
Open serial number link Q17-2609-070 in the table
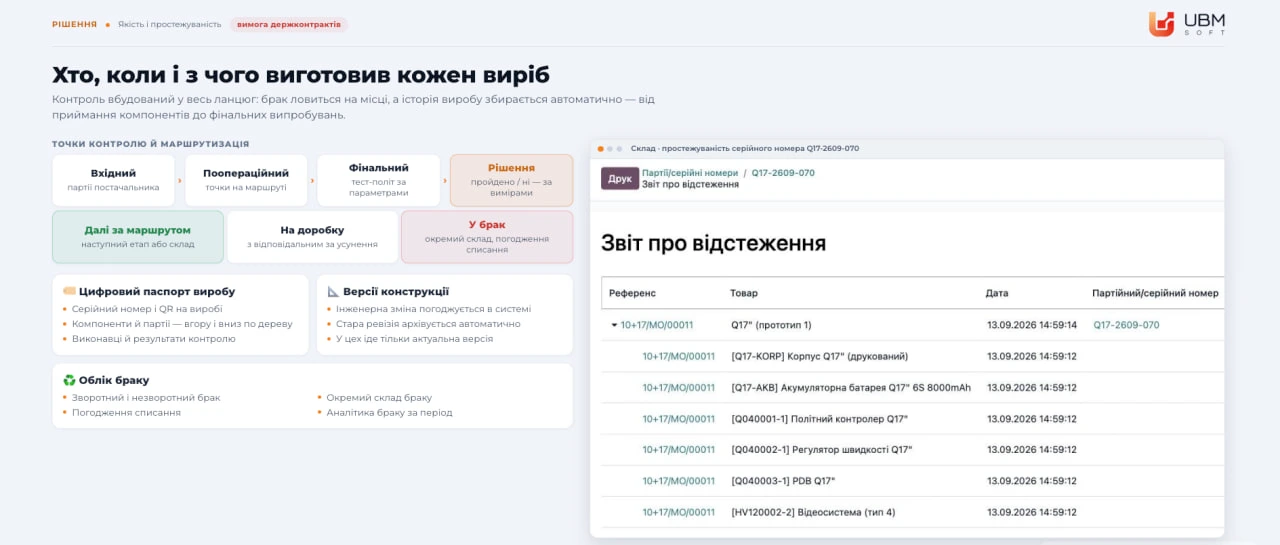[x=1126, y=325]
